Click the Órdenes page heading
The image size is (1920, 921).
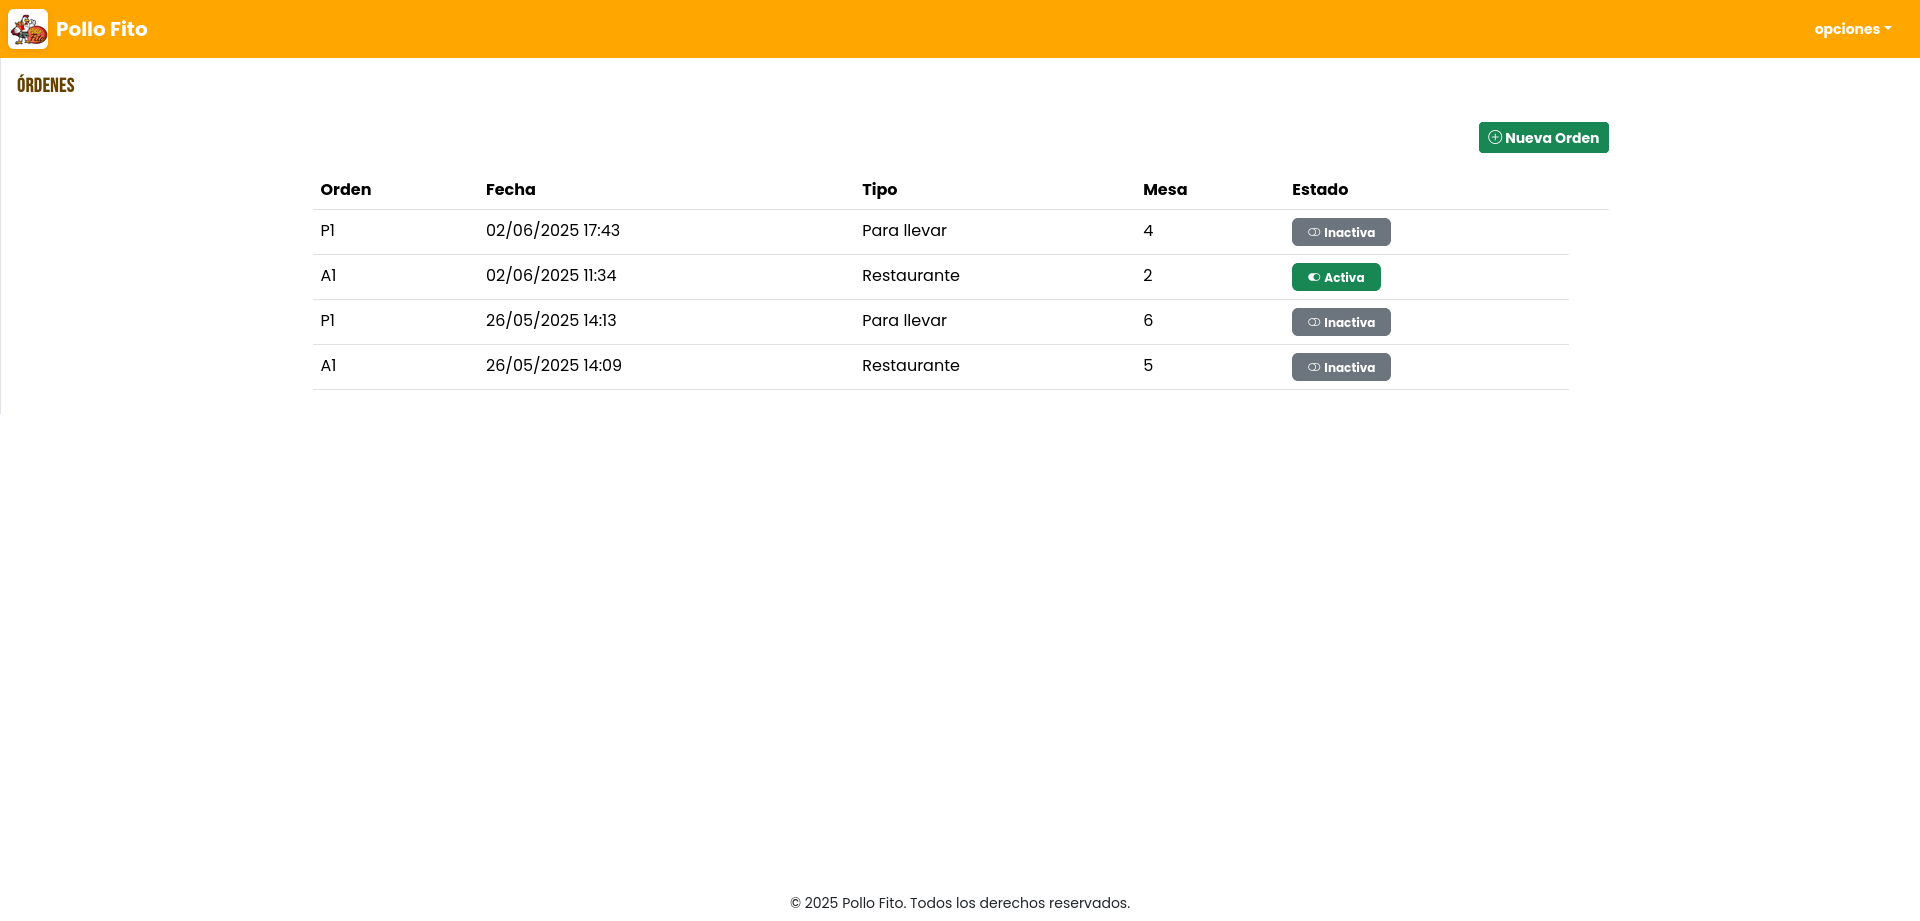click(x=46, y=85)
